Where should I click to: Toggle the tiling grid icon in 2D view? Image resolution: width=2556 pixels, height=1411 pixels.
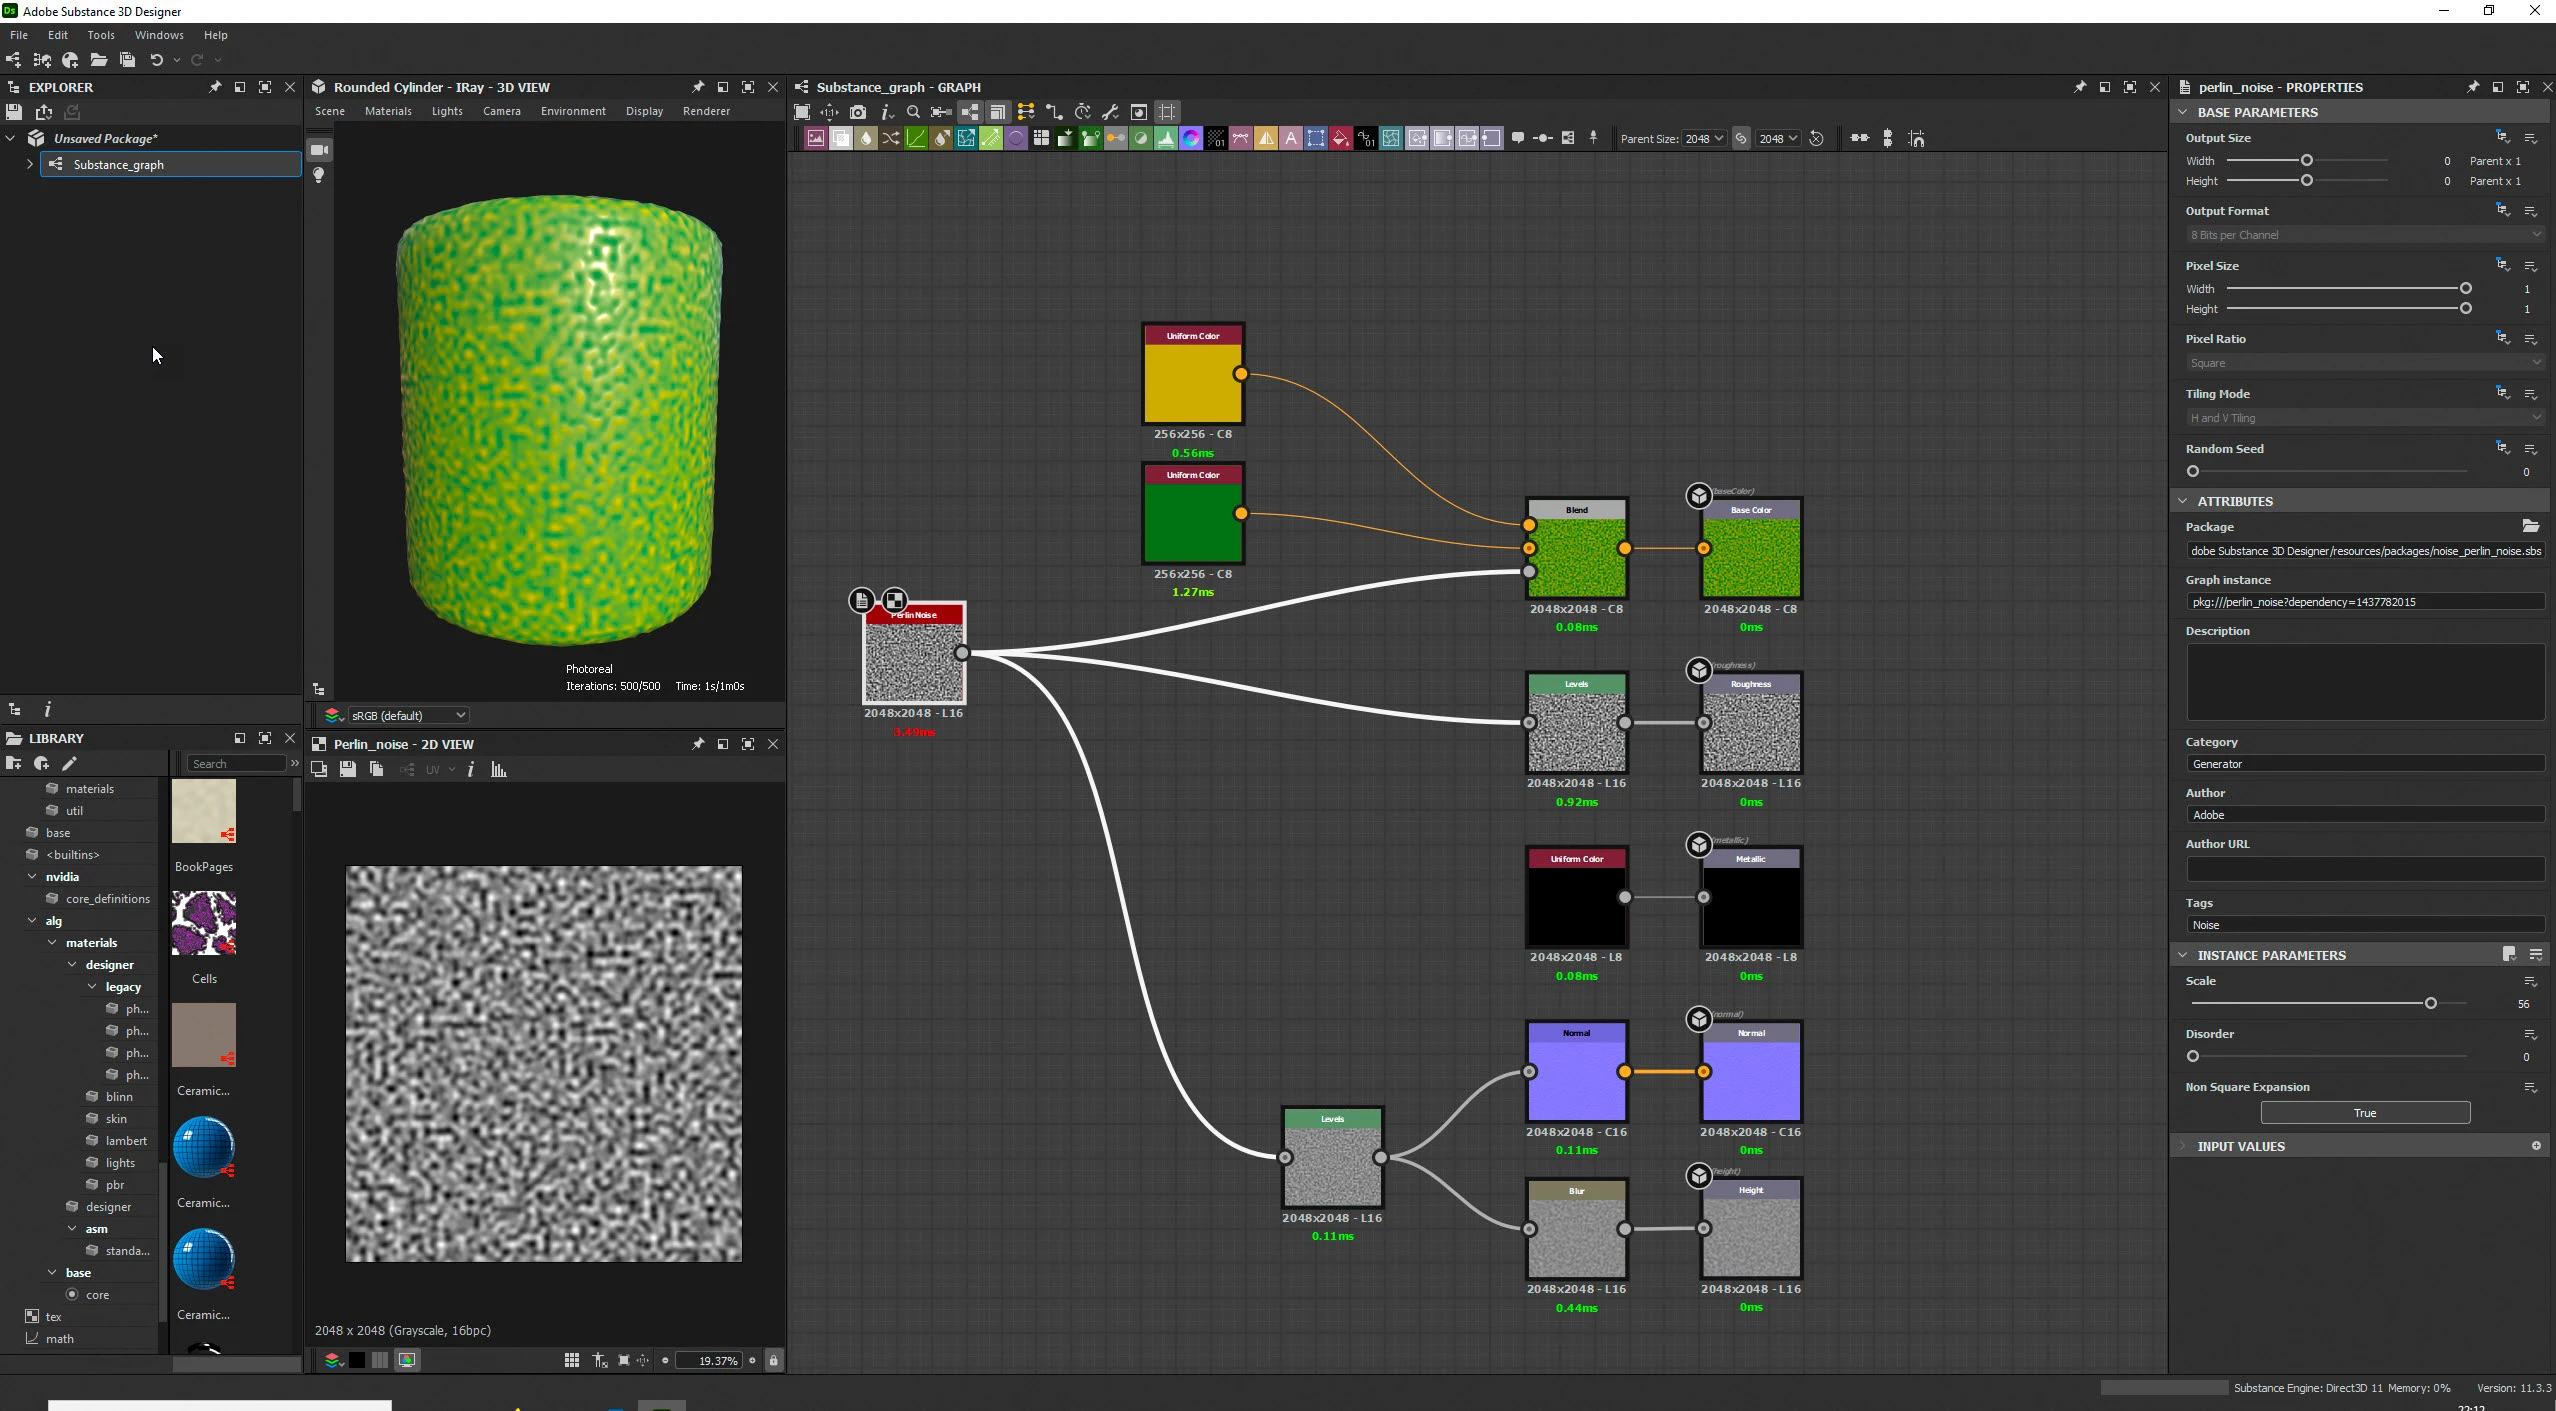click(x=571, y=1360)
